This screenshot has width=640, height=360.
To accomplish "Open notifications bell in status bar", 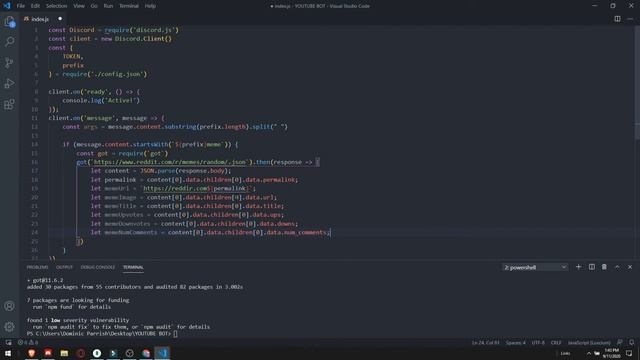I will tap(631, 342).
